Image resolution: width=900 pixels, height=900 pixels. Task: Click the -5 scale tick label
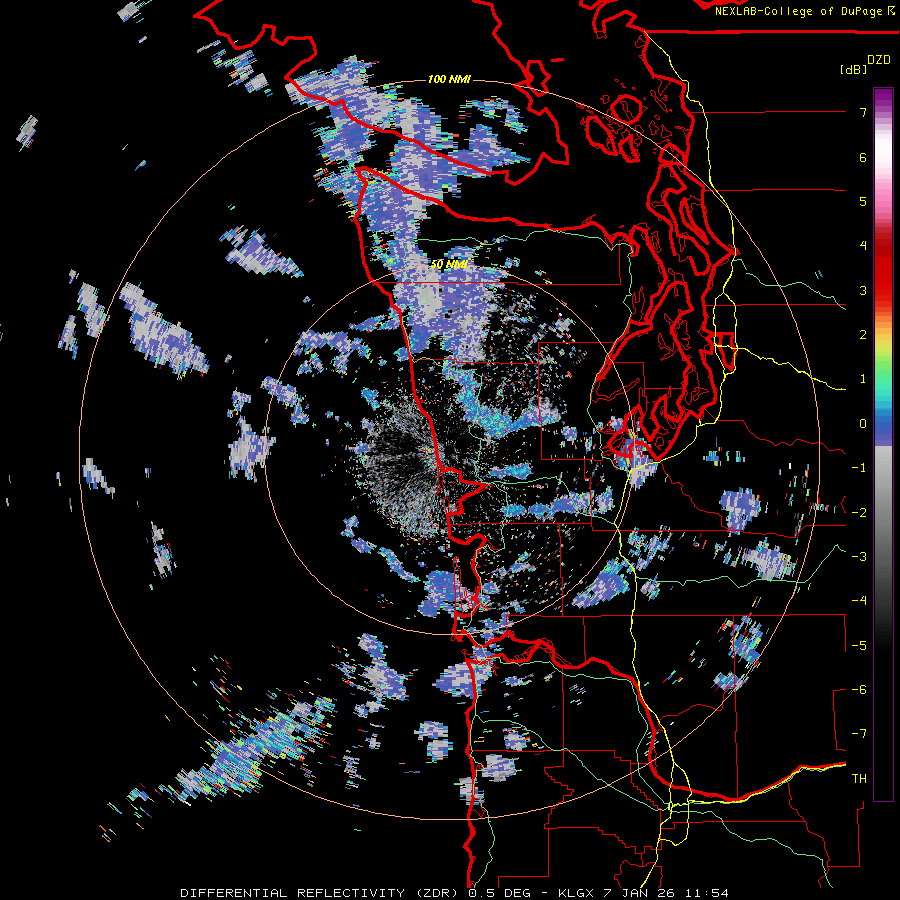tap(859, 645)
